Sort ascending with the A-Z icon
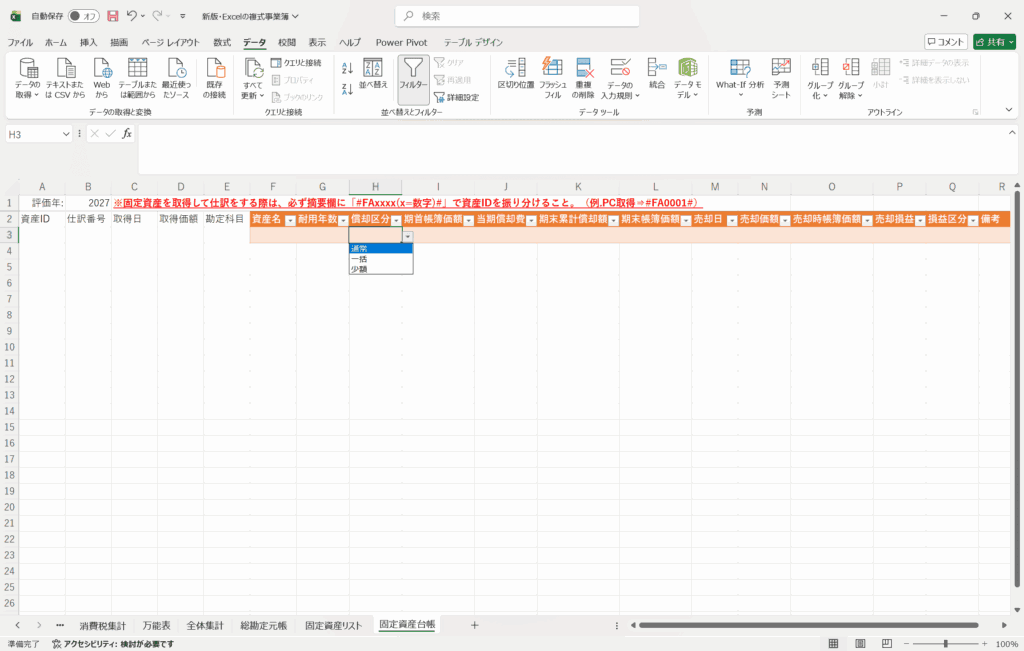The height and width of the screenshot is (651, 1024). (347, 68)
